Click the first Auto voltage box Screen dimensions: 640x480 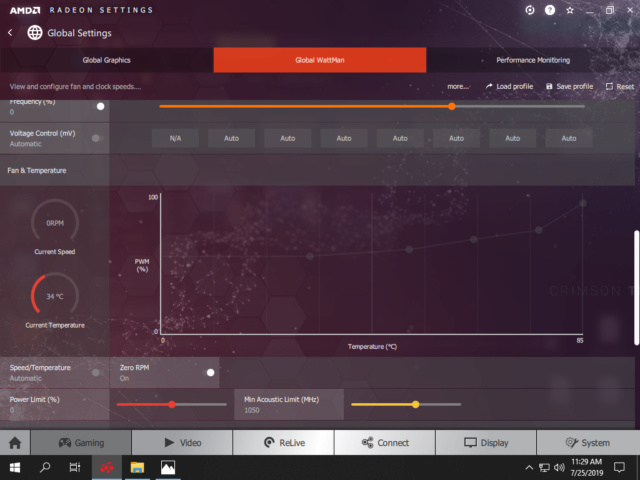click(231, 138)
